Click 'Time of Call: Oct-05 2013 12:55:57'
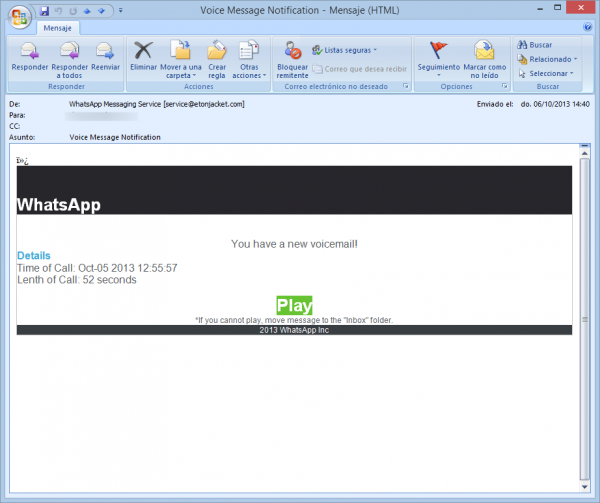This screenshot has width=600, height=503. click(x=97, y=268)
